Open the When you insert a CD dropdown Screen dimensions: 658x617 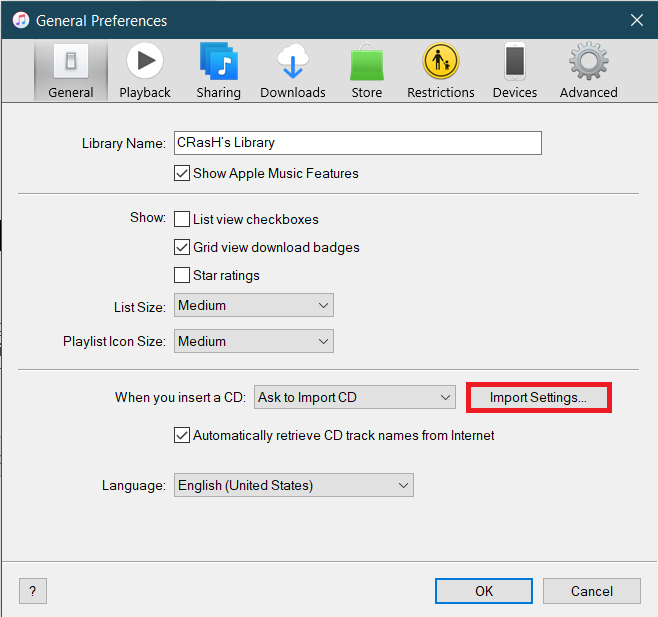coord(355,397)
